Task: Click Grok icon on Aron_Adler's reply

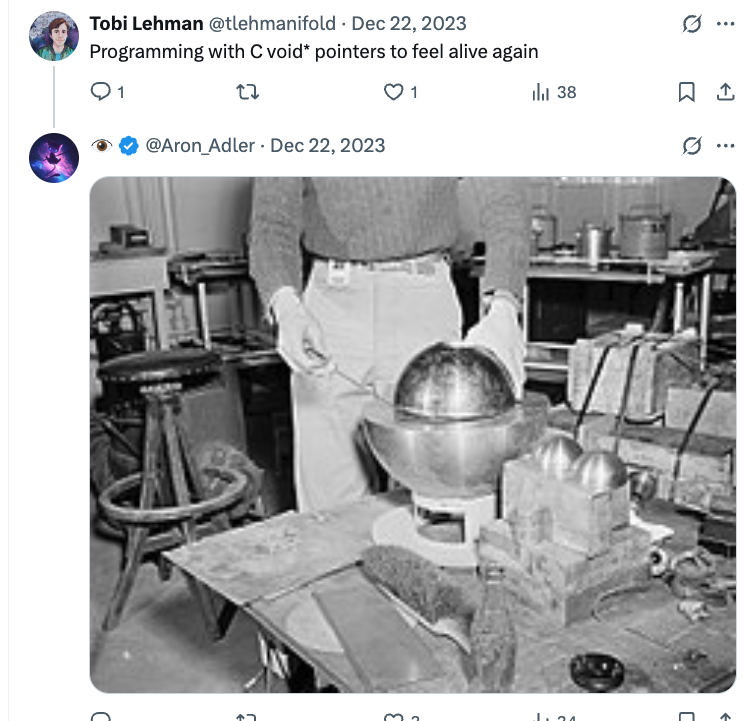Action: tap(691, 146)
